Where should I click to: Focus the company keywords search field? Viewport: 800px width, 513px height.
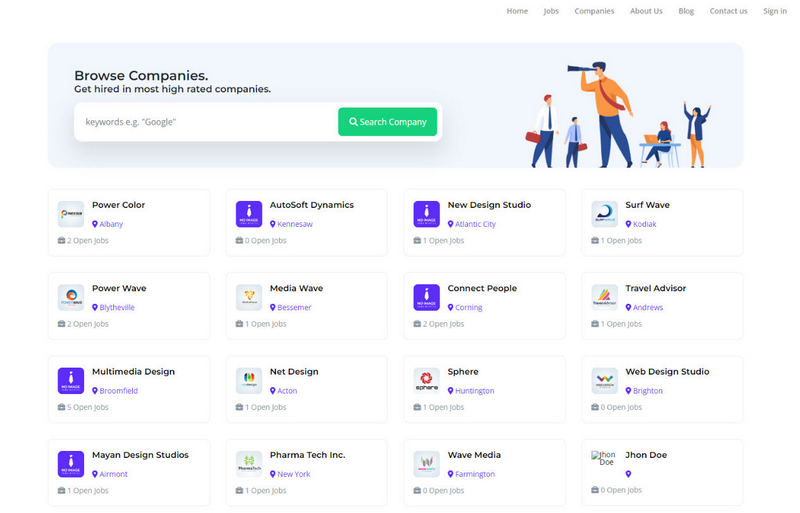pos(206,121)
